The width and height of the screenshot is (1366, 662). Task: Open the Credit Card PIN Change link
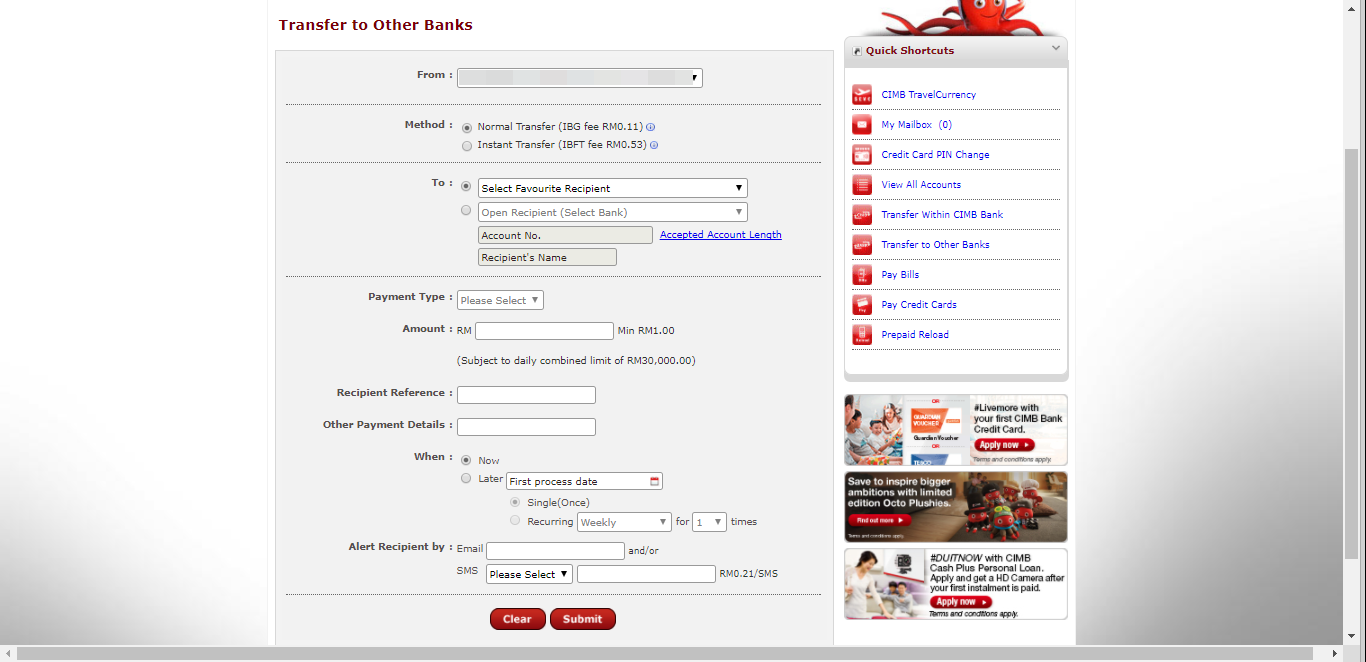pyautogui.click(x=935, y=155)
